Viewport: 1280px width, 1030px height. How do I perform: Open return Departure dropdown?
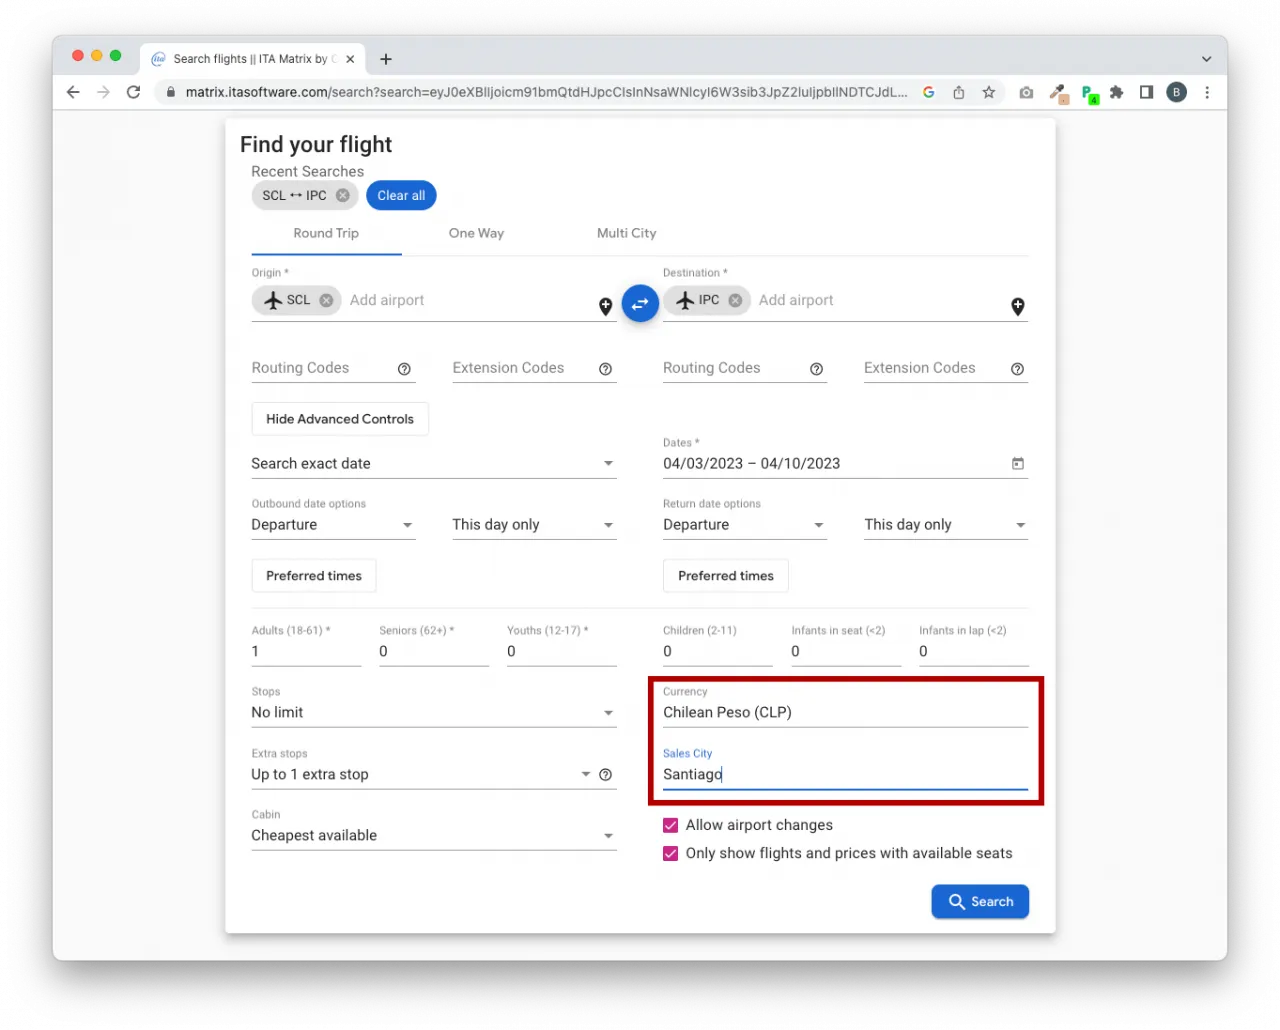point(745,525)
